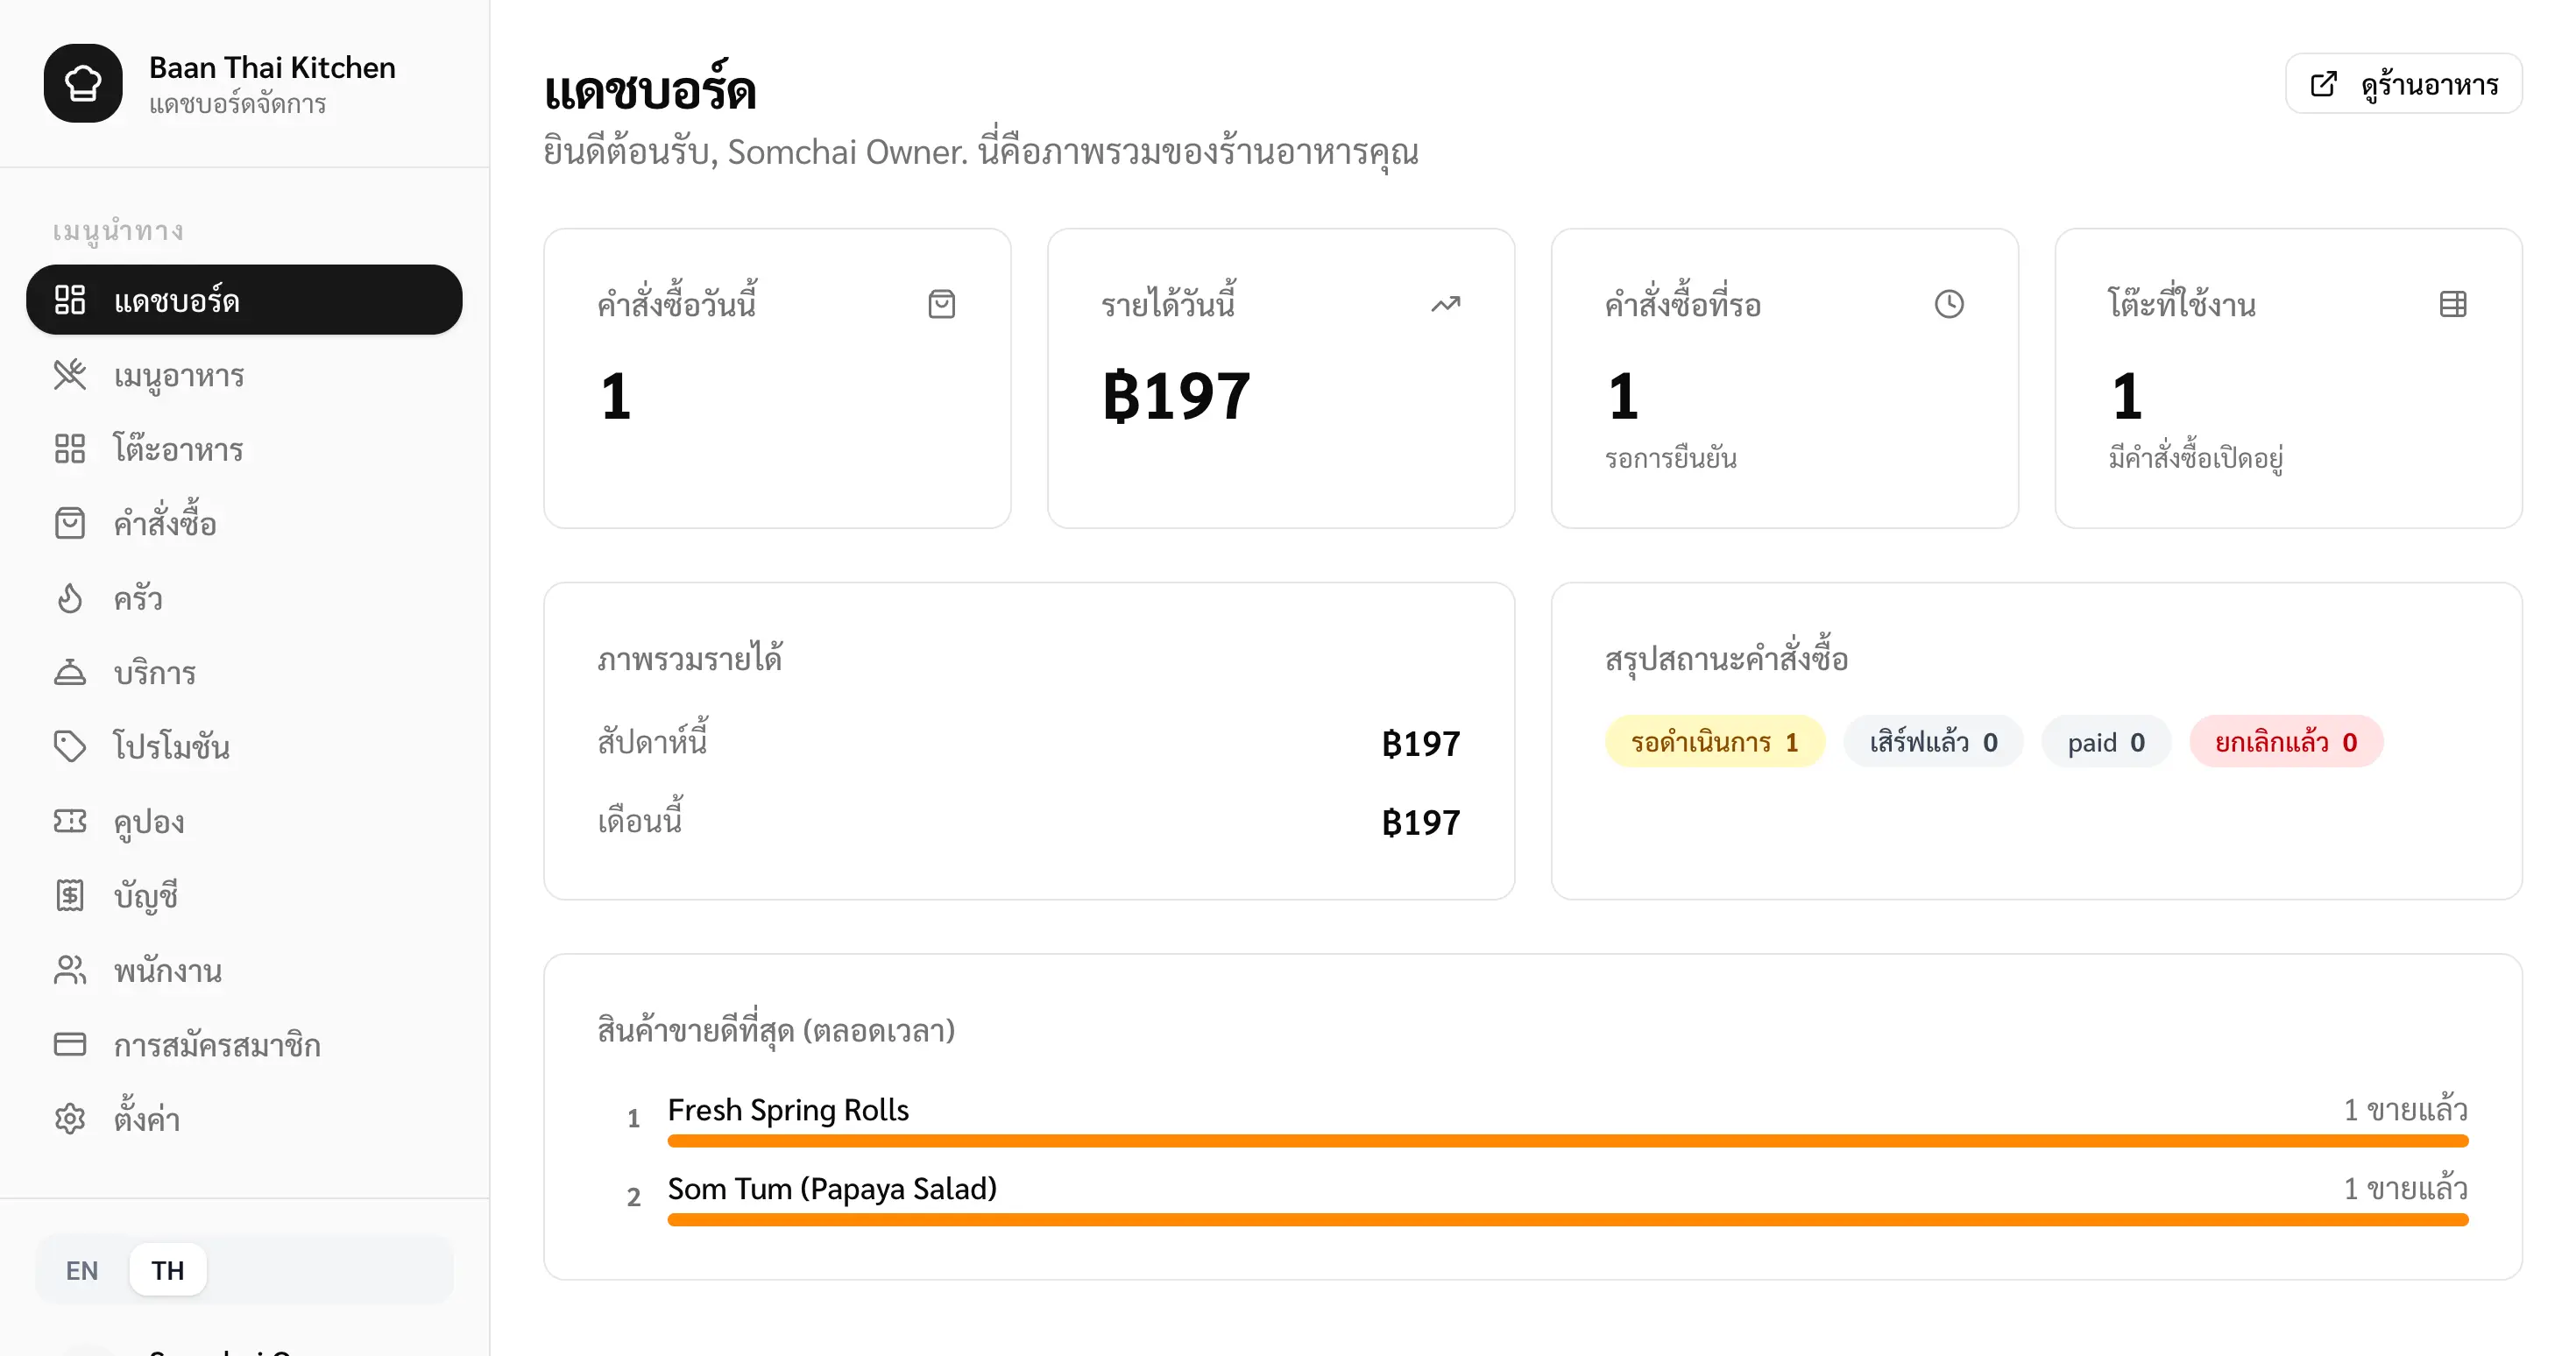Click the table icon in the โต๊ะที่ใช้งาน card
2576x1356 pixels.
2453,304
